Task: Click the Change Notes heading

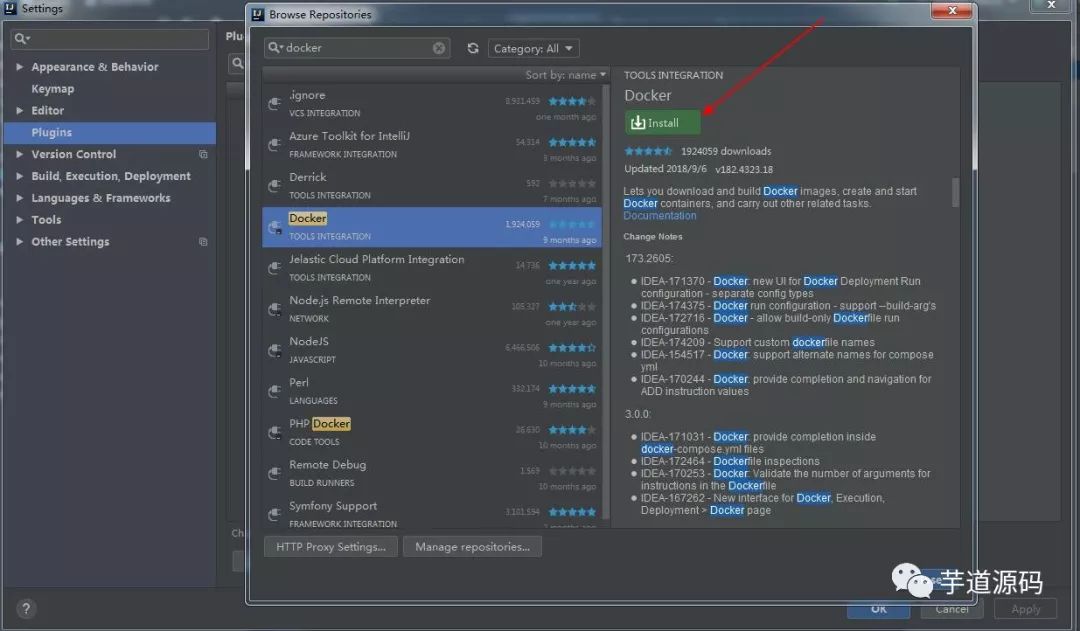Action: click(x=653, y=236)
